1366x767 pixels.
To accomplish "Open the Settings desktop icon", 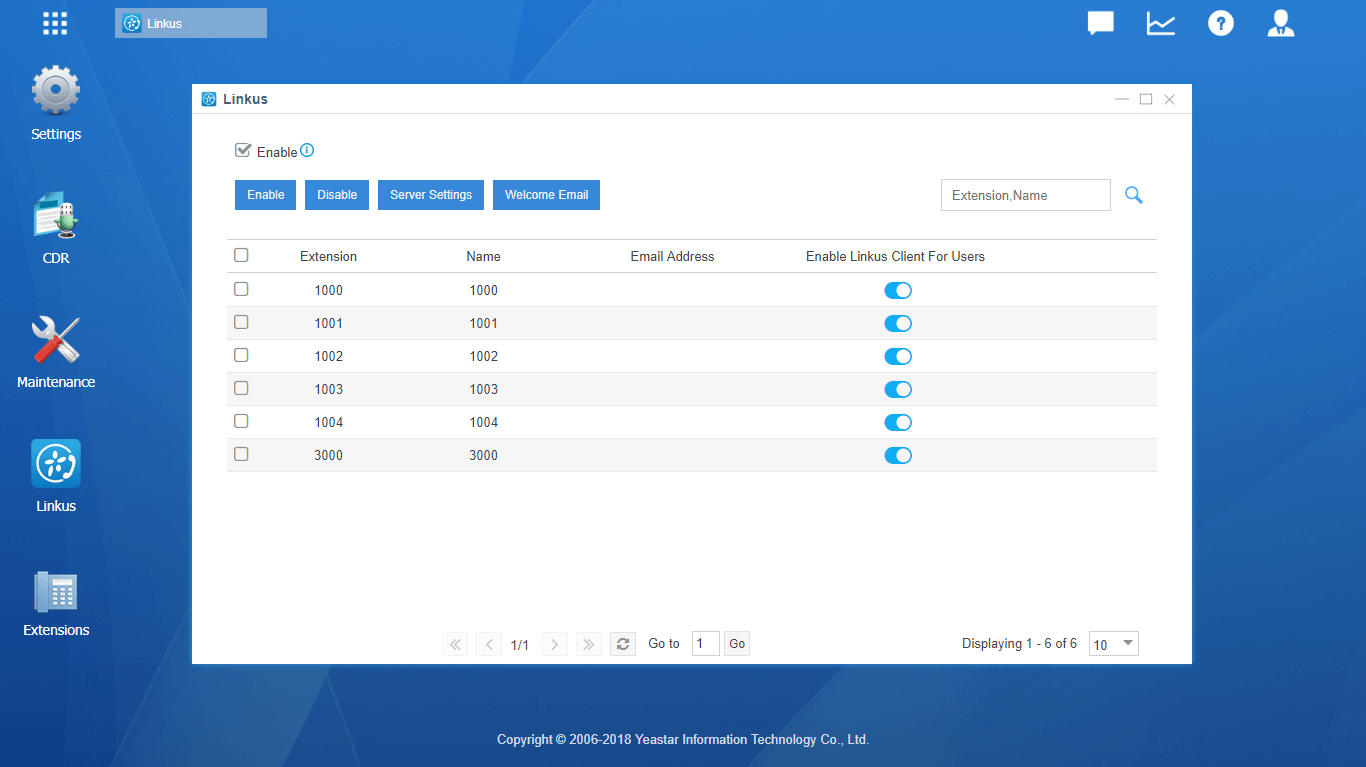I will coord(56,104).
